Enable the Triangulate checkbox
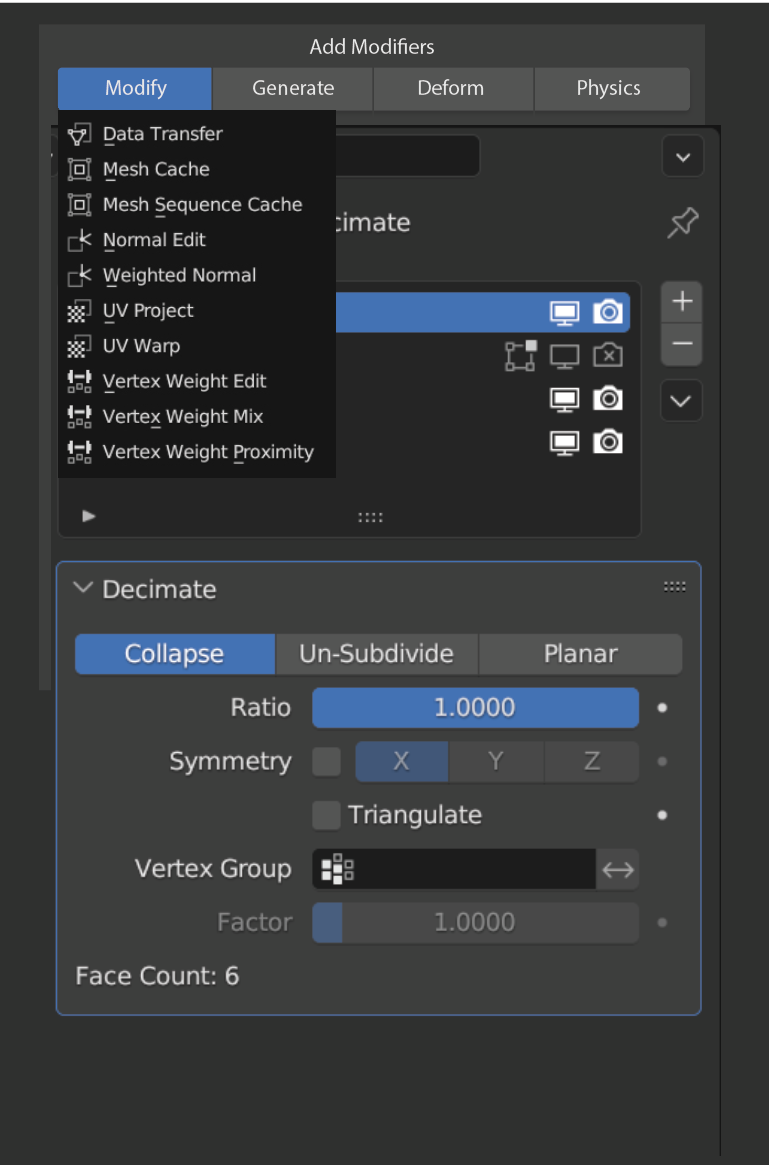 (326, 815)
